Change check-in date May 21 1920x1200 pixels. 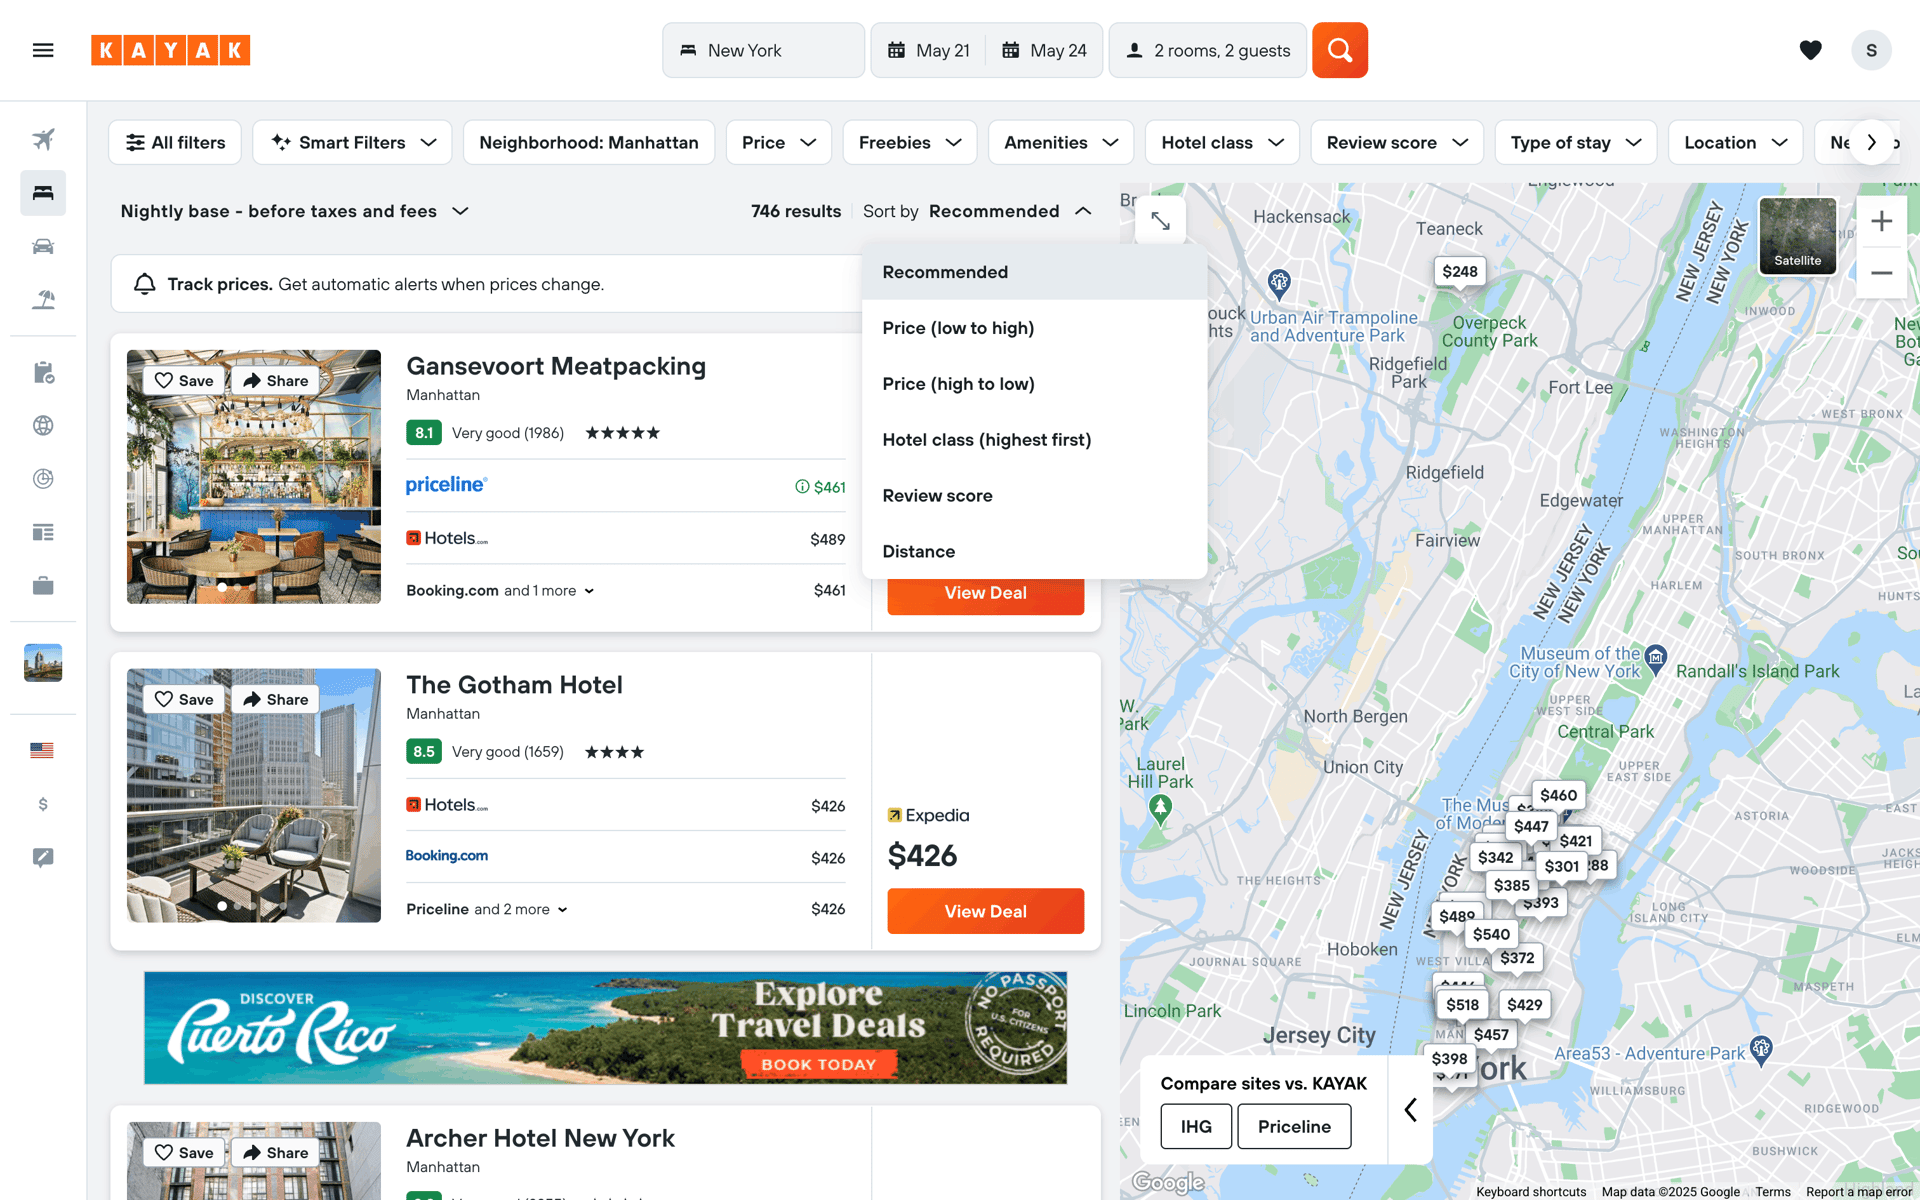[x=929, y=50]
